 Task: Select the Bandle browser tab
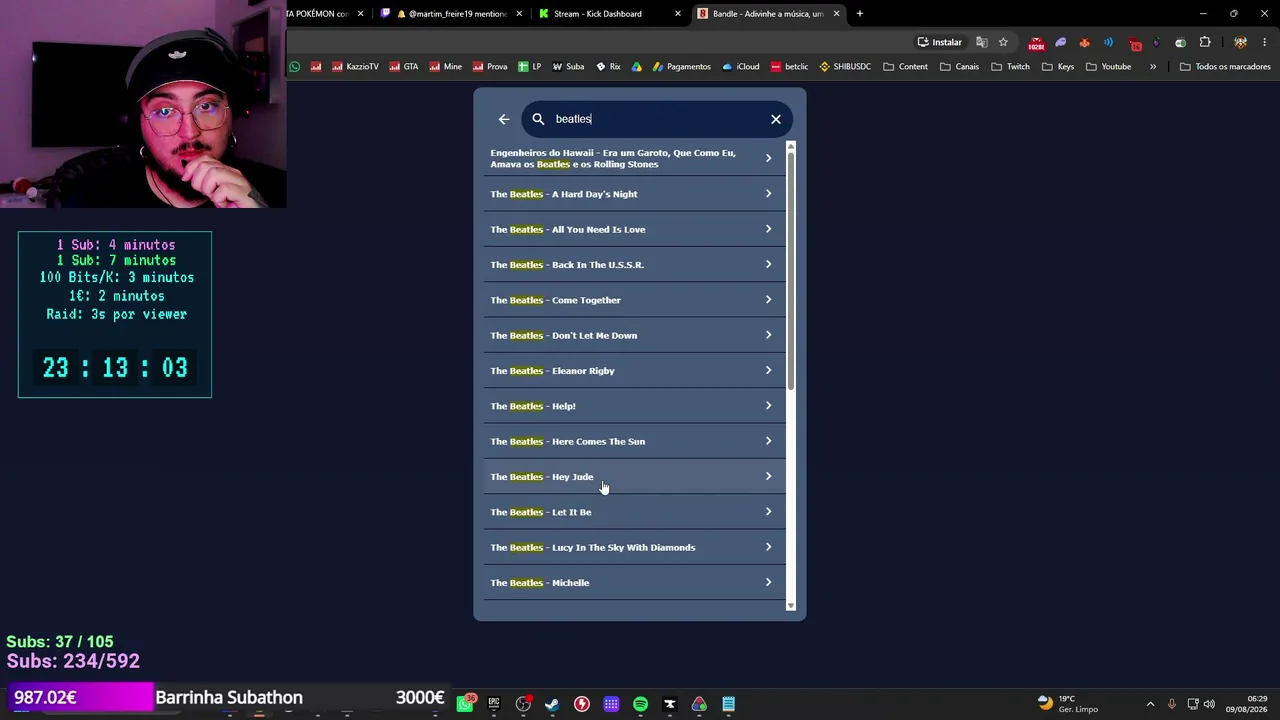click(769, 14)
